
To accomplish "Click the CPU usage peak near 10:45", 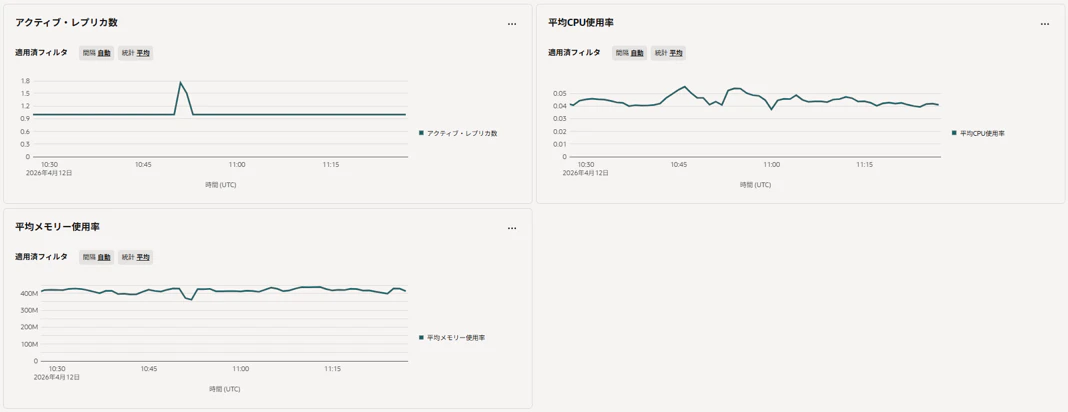I will tap(685, 86).
